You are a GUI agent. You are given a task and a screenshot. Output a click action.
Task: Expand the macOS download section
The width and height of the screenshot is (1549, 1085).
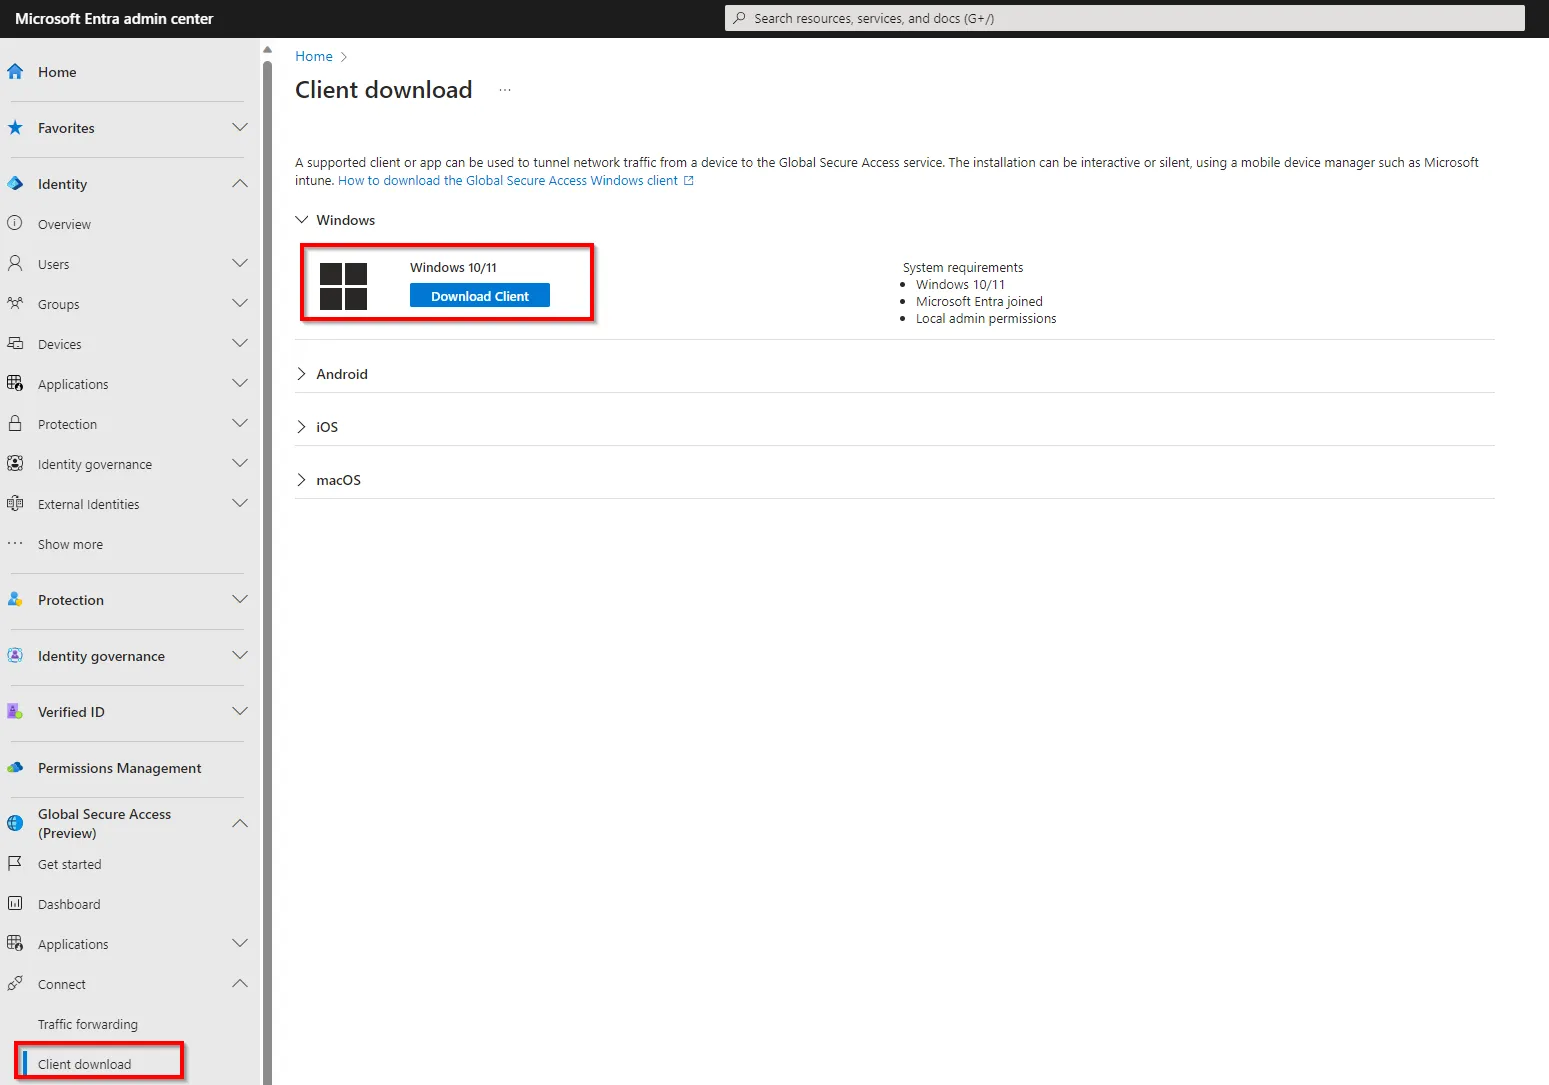click(x=301, y=480)
